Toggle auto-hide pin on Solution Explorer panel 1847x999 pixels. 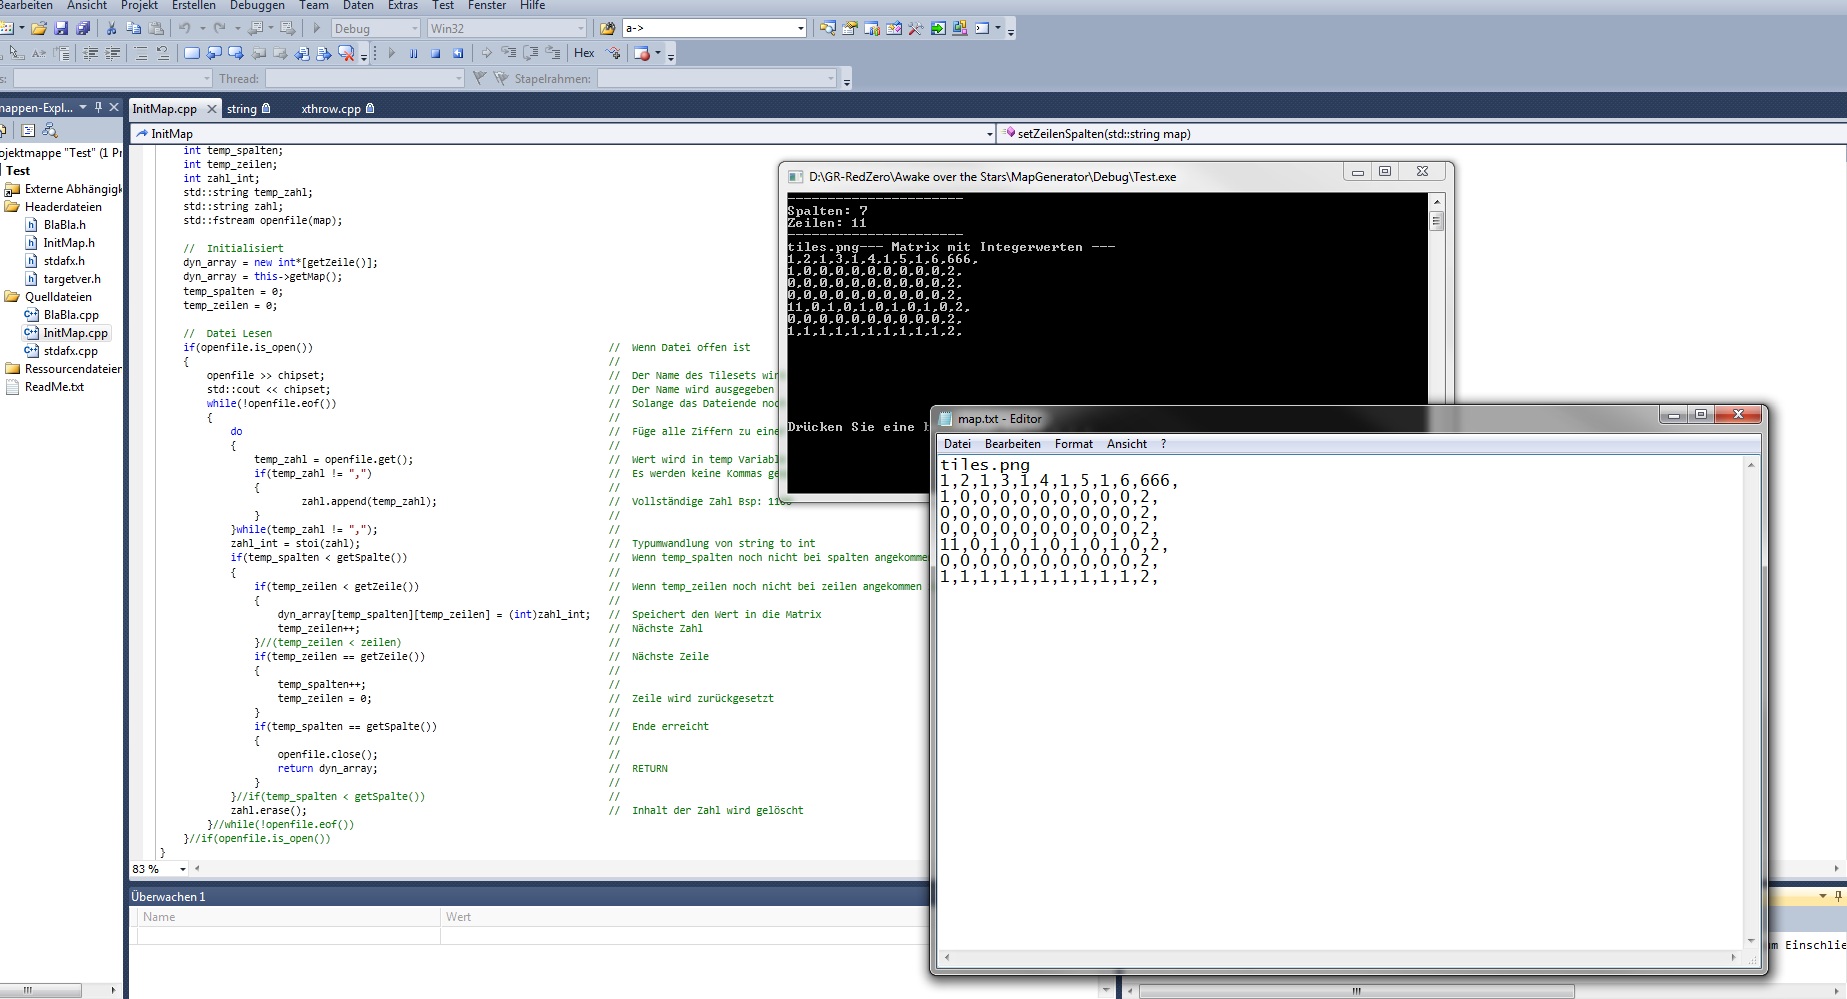click(x=98, y=108)
